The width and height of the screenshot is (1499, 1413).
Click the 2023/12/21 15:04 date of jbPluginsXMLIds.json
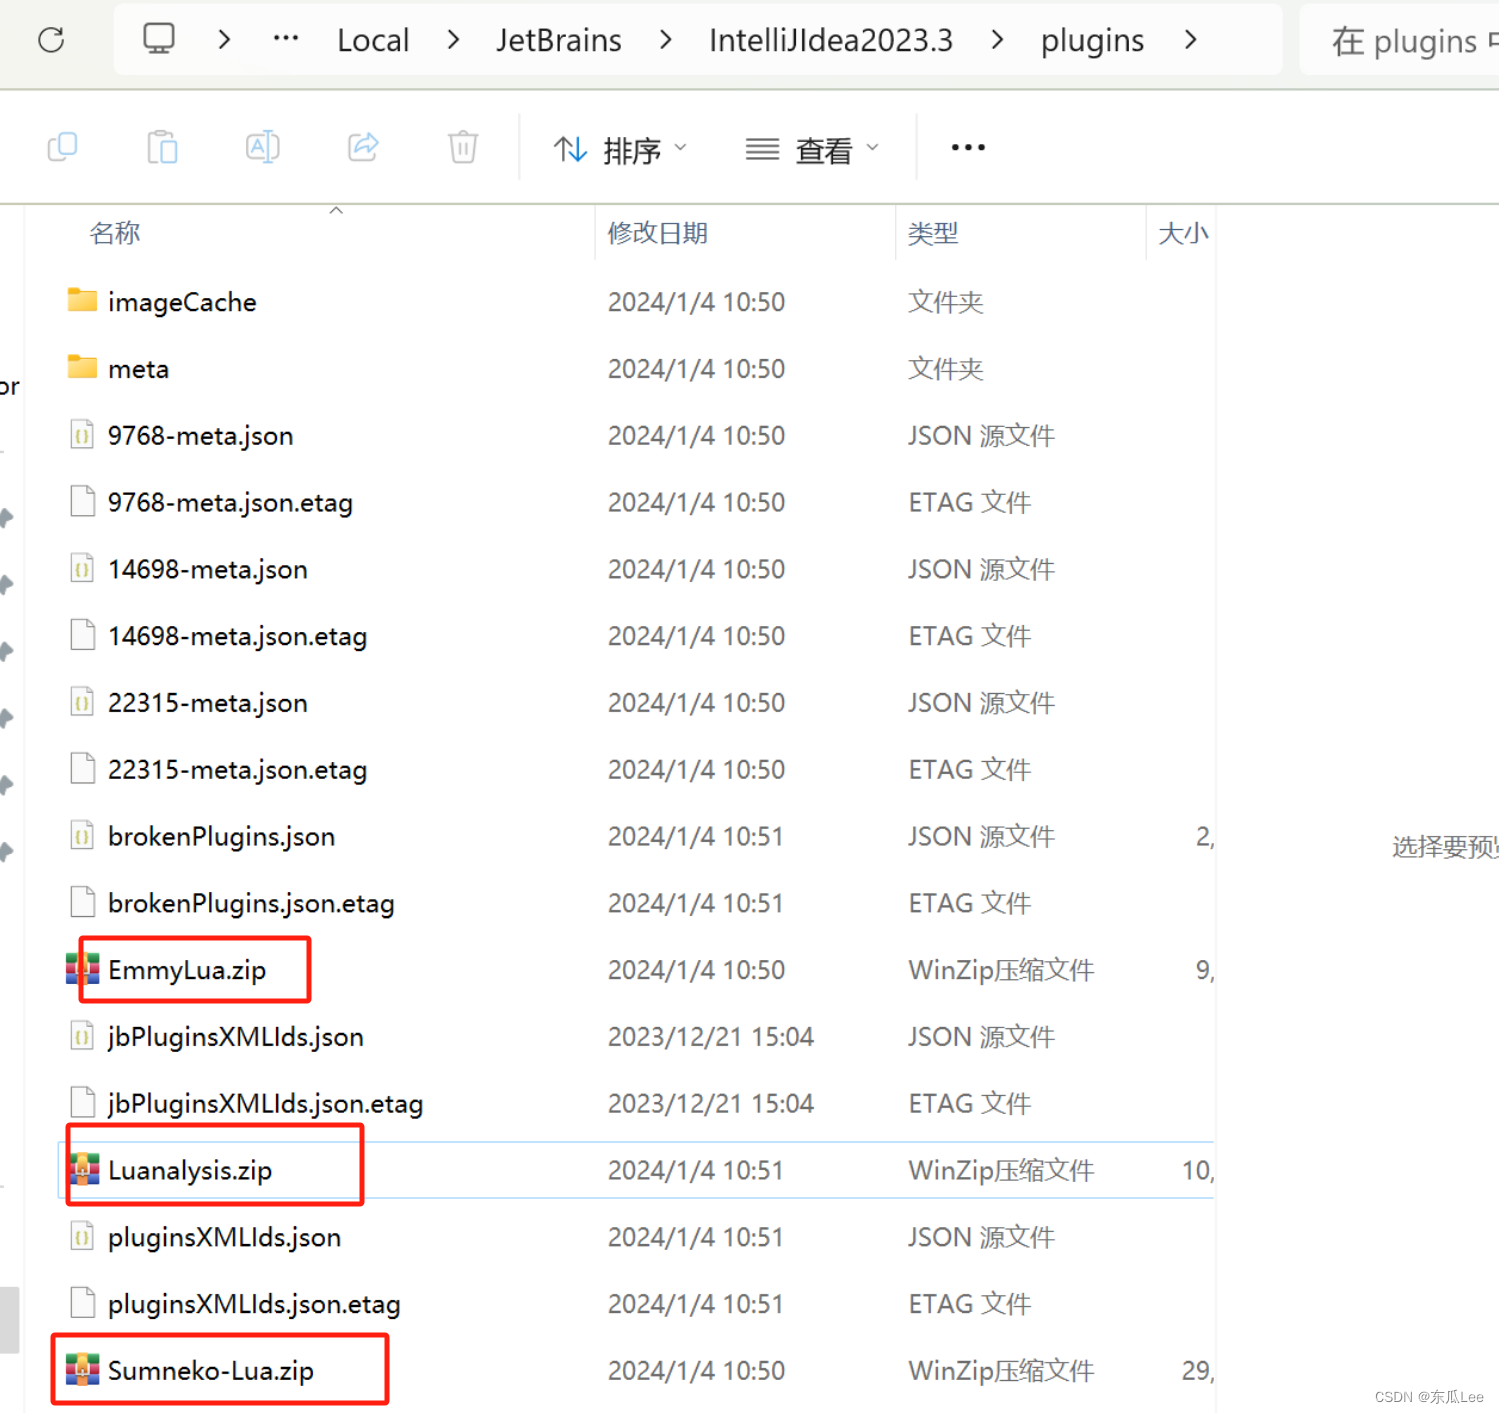coord(711,1037)
